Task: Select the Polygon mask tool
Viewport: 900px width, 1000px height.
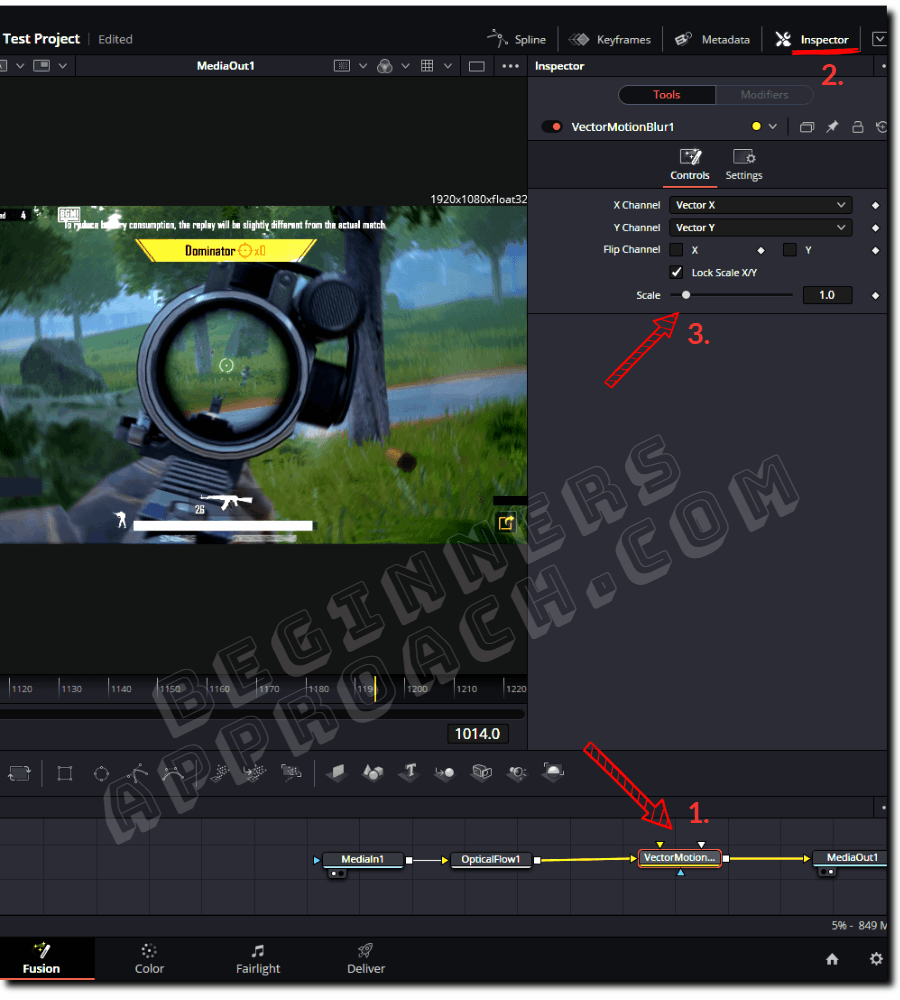Action: click(x=139, y=772)
